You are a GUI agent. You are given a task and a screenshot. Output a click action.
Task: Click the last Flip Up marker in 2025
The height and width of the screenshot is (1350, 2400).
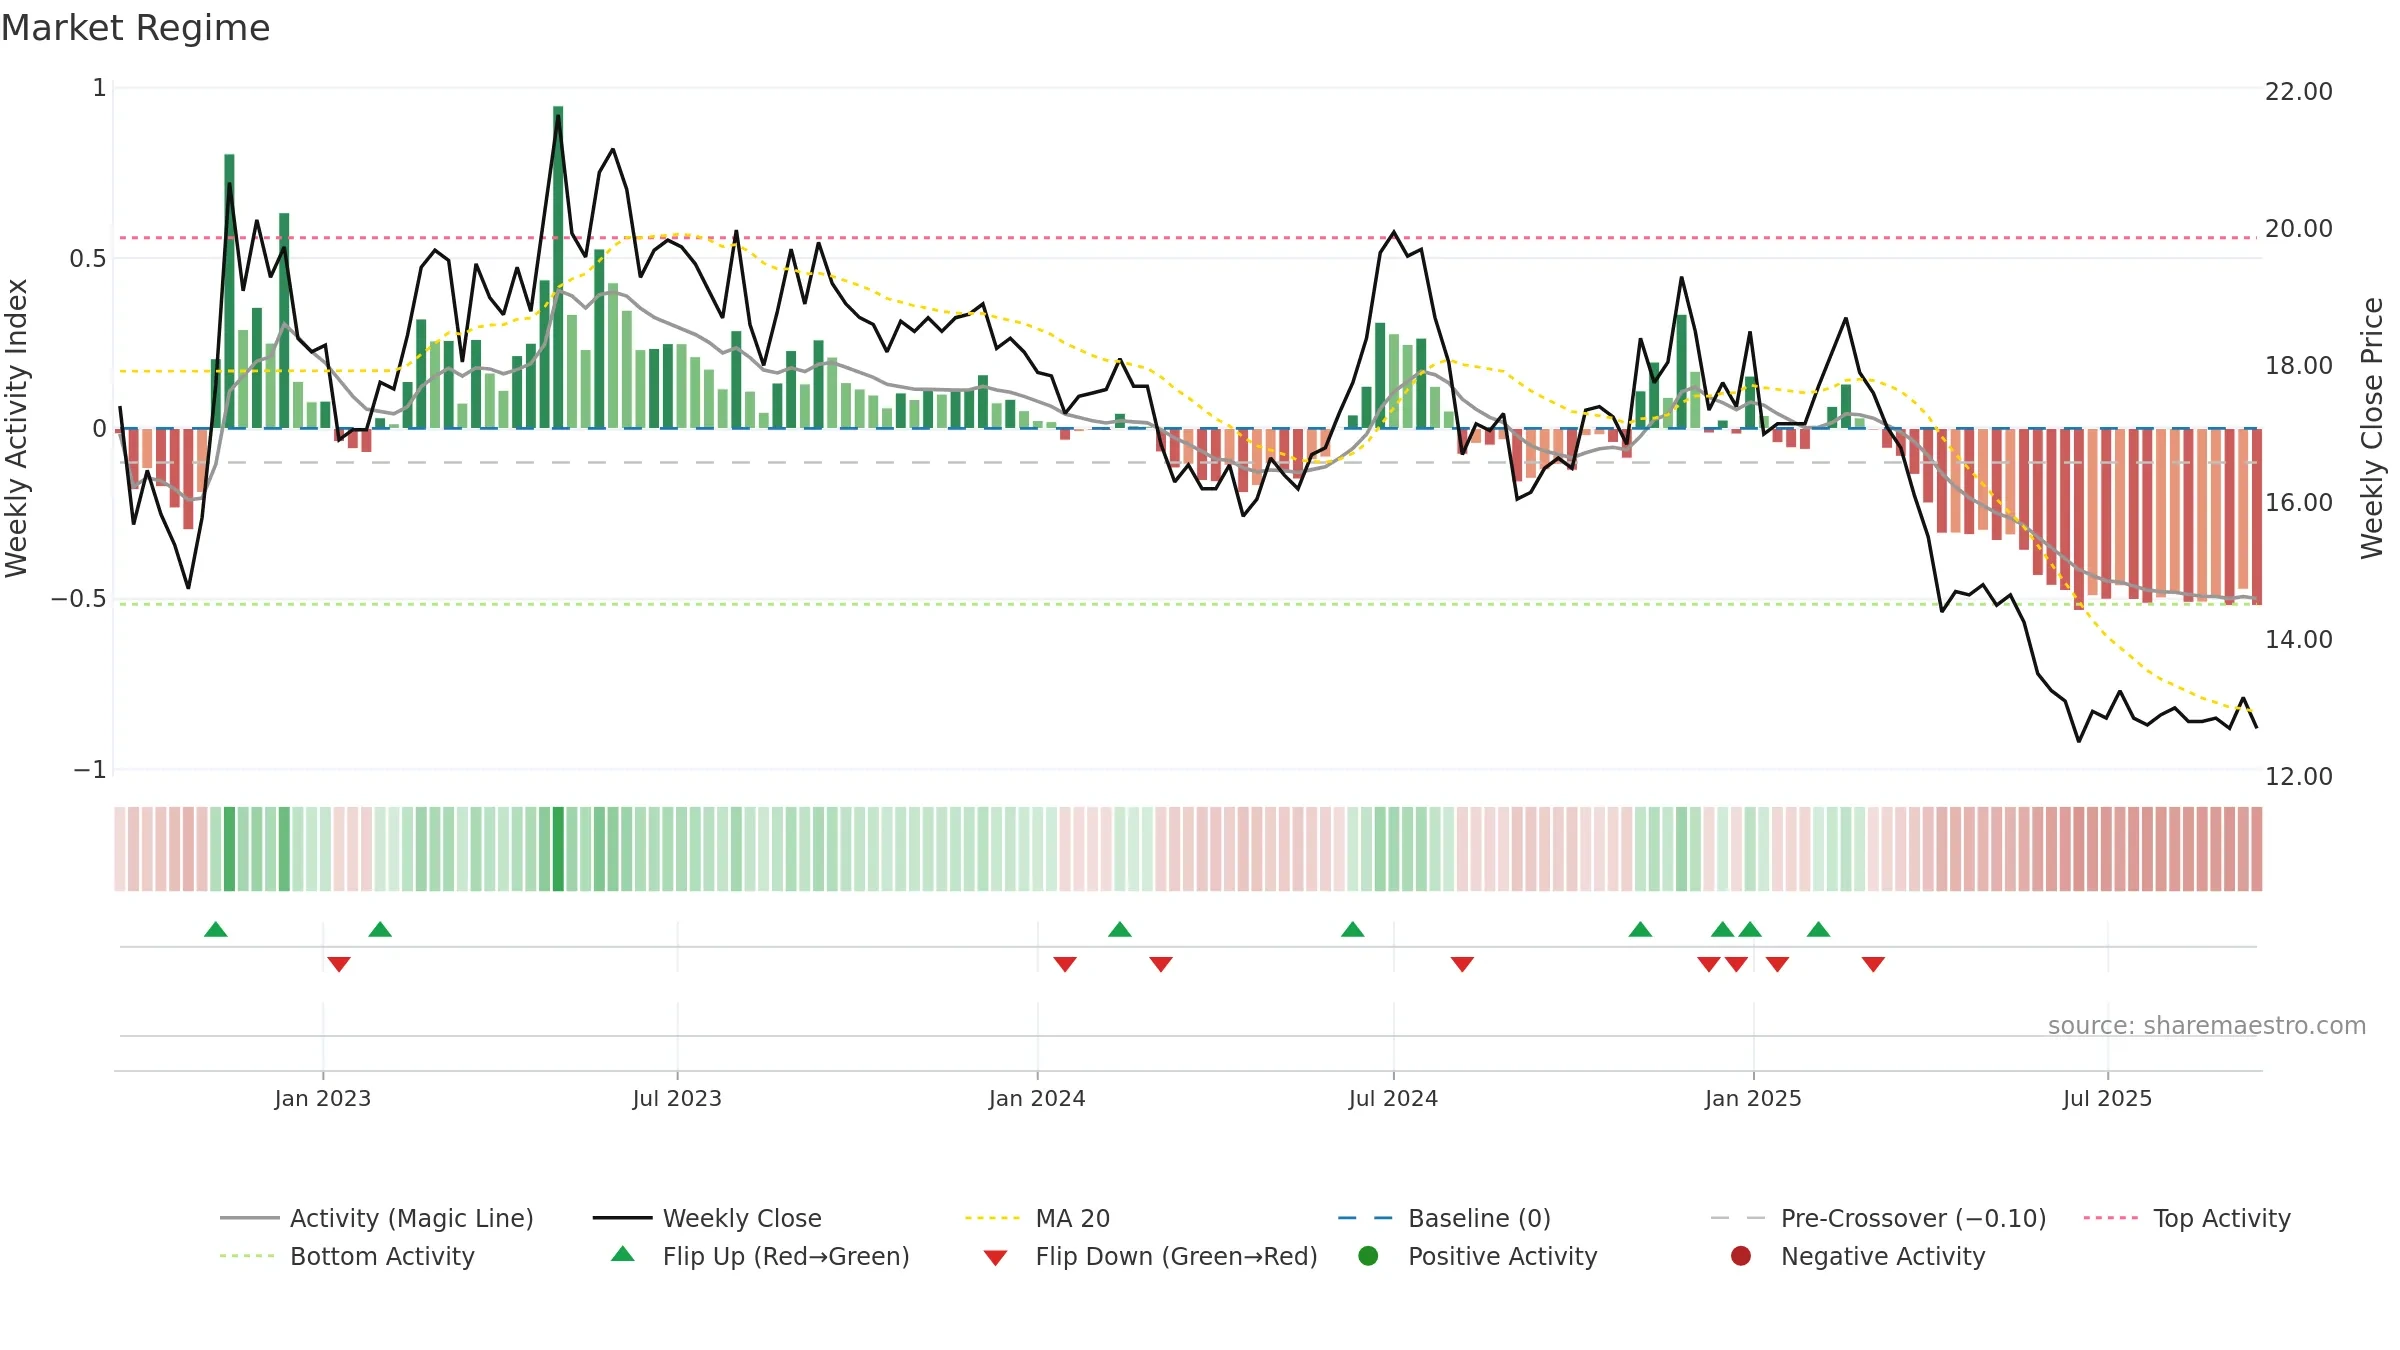(x=1819, y=929)
